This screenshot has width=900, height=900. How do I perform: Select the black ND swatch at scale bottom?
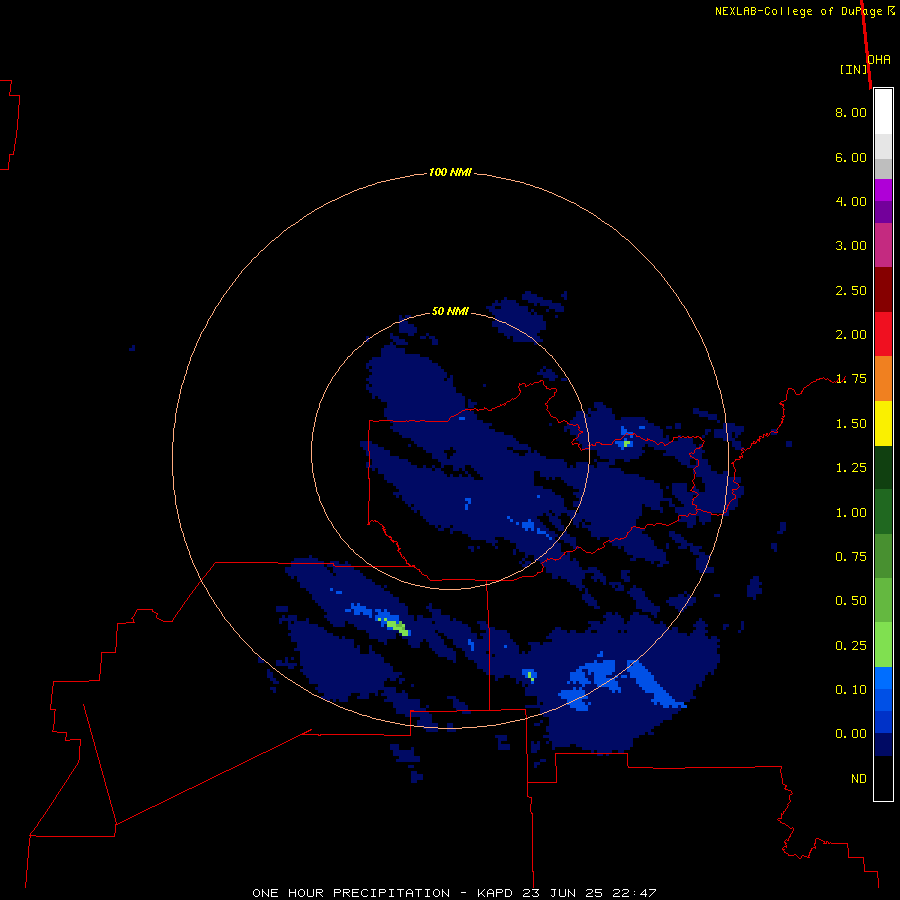coord(883,778)
